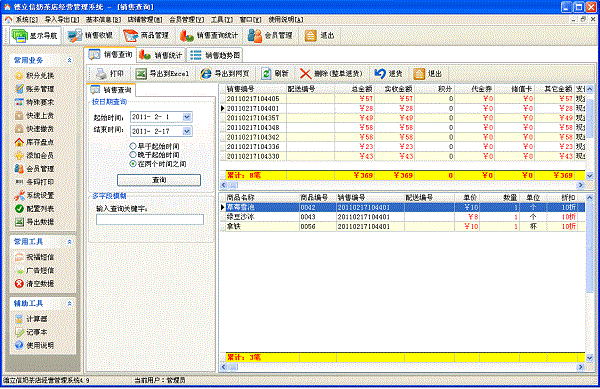The image size is (600, 389).
Task: Click the item table's vertical scrollbar down arrow
Action: coord(590,358)
